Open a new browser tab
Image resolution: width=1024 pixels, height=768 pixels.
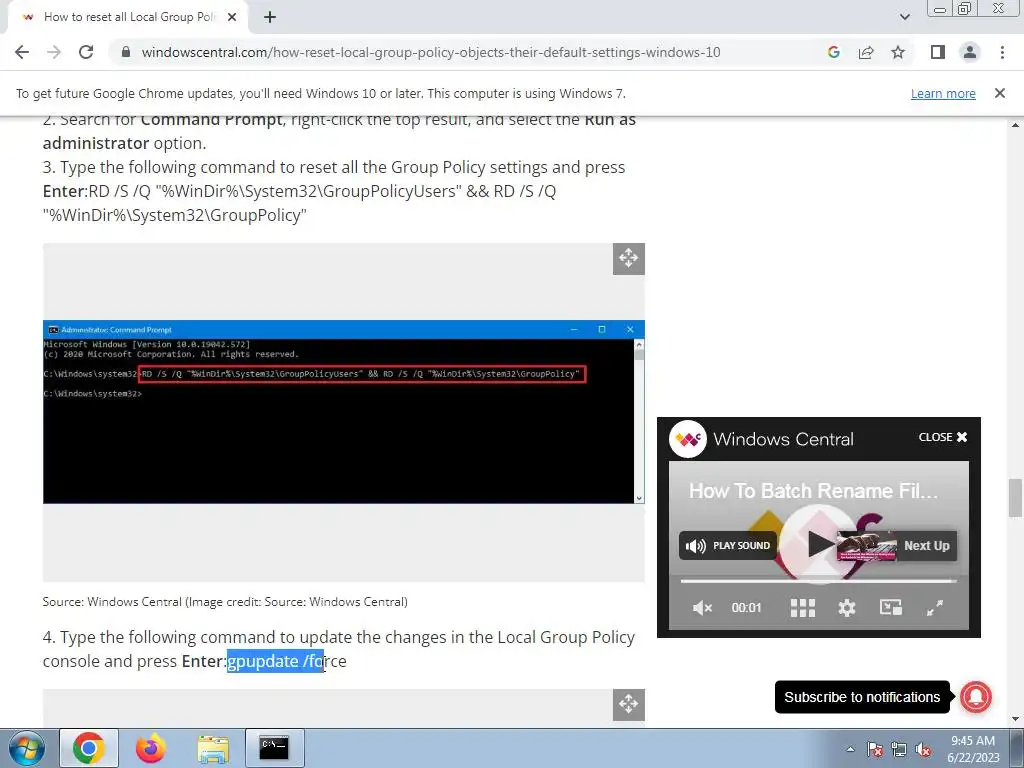tap(270, 17)
